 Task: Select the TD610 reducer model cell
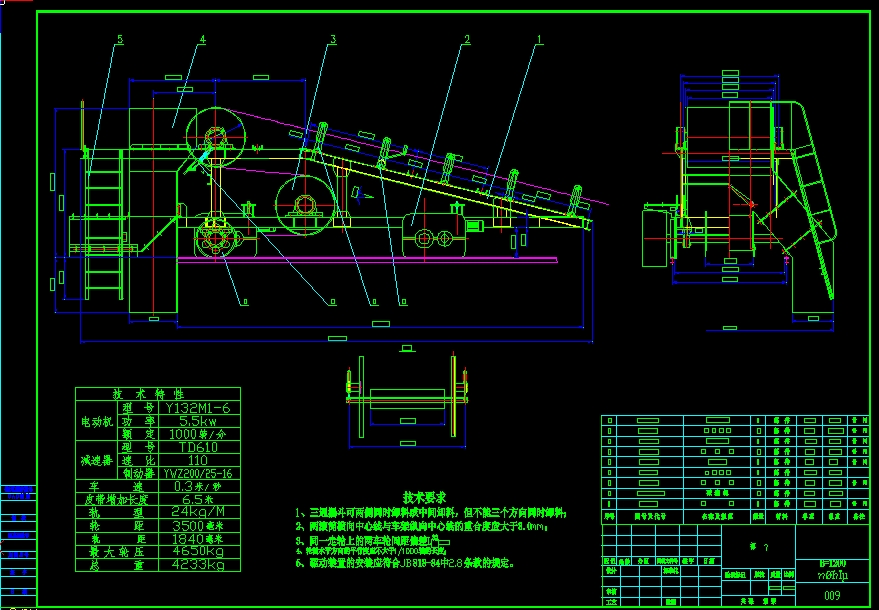(198, 447)
